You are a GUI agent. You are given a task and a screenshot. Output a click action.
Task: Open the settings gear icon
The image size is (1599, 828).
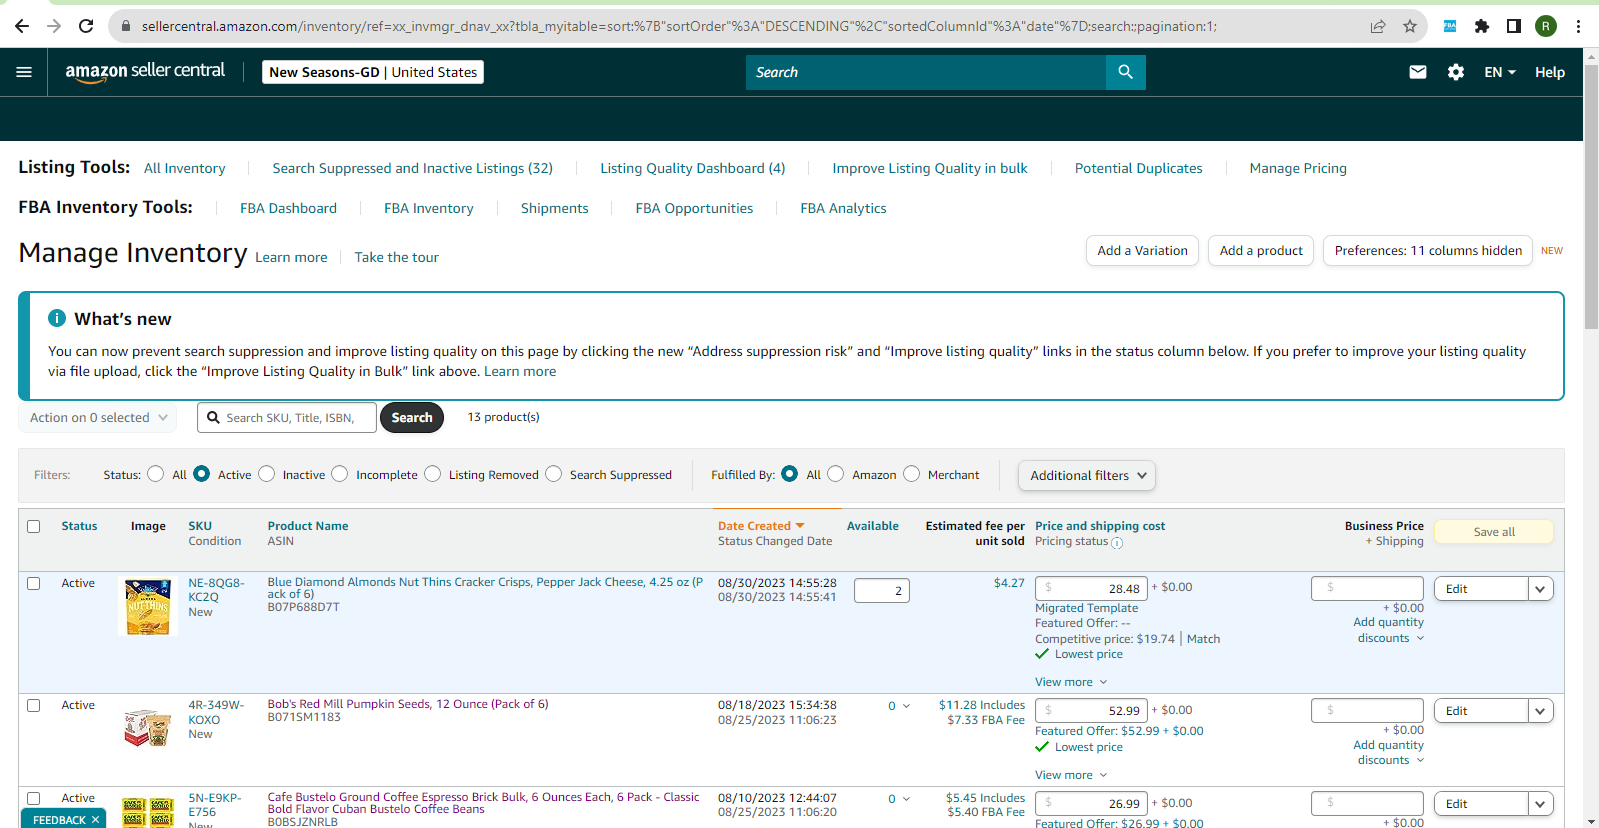pyautogui.click(x=1456, y=72)
